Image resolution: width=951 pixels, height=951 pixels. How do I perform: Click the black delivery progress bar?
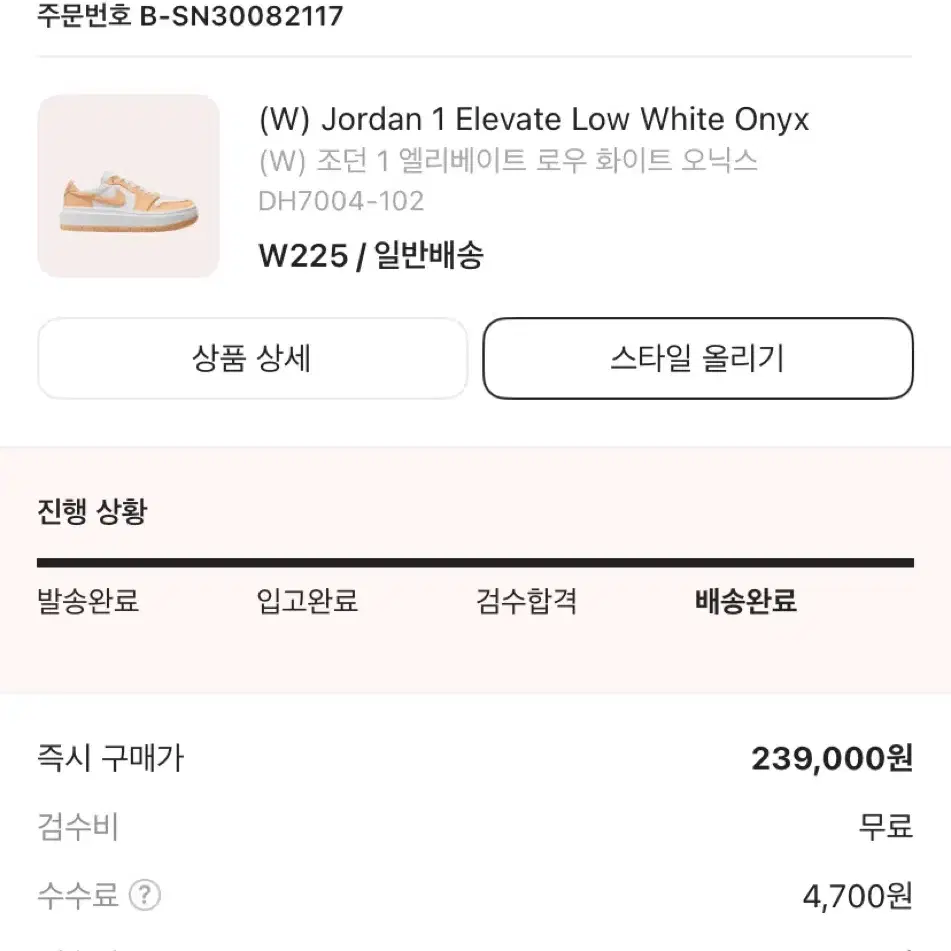click(476, 563)
